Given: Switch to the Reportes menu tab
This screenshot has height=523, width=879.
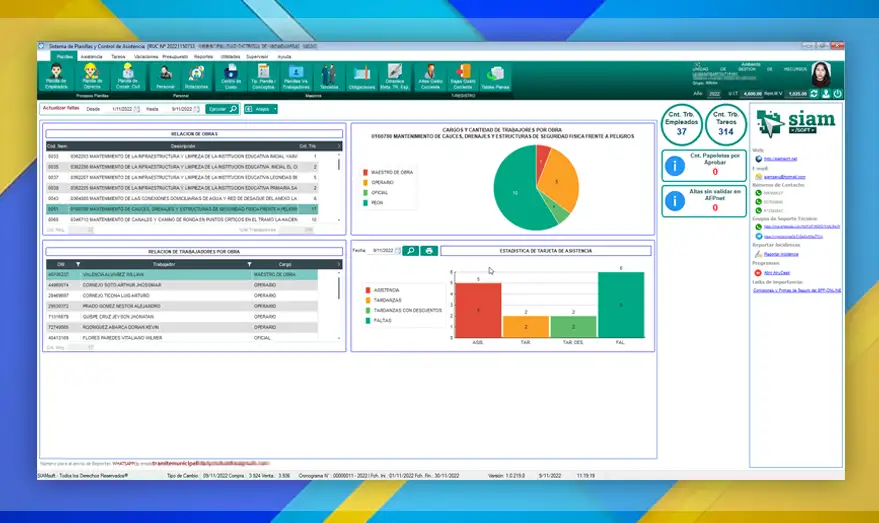Looking at the screenshot, I should 203,57.
